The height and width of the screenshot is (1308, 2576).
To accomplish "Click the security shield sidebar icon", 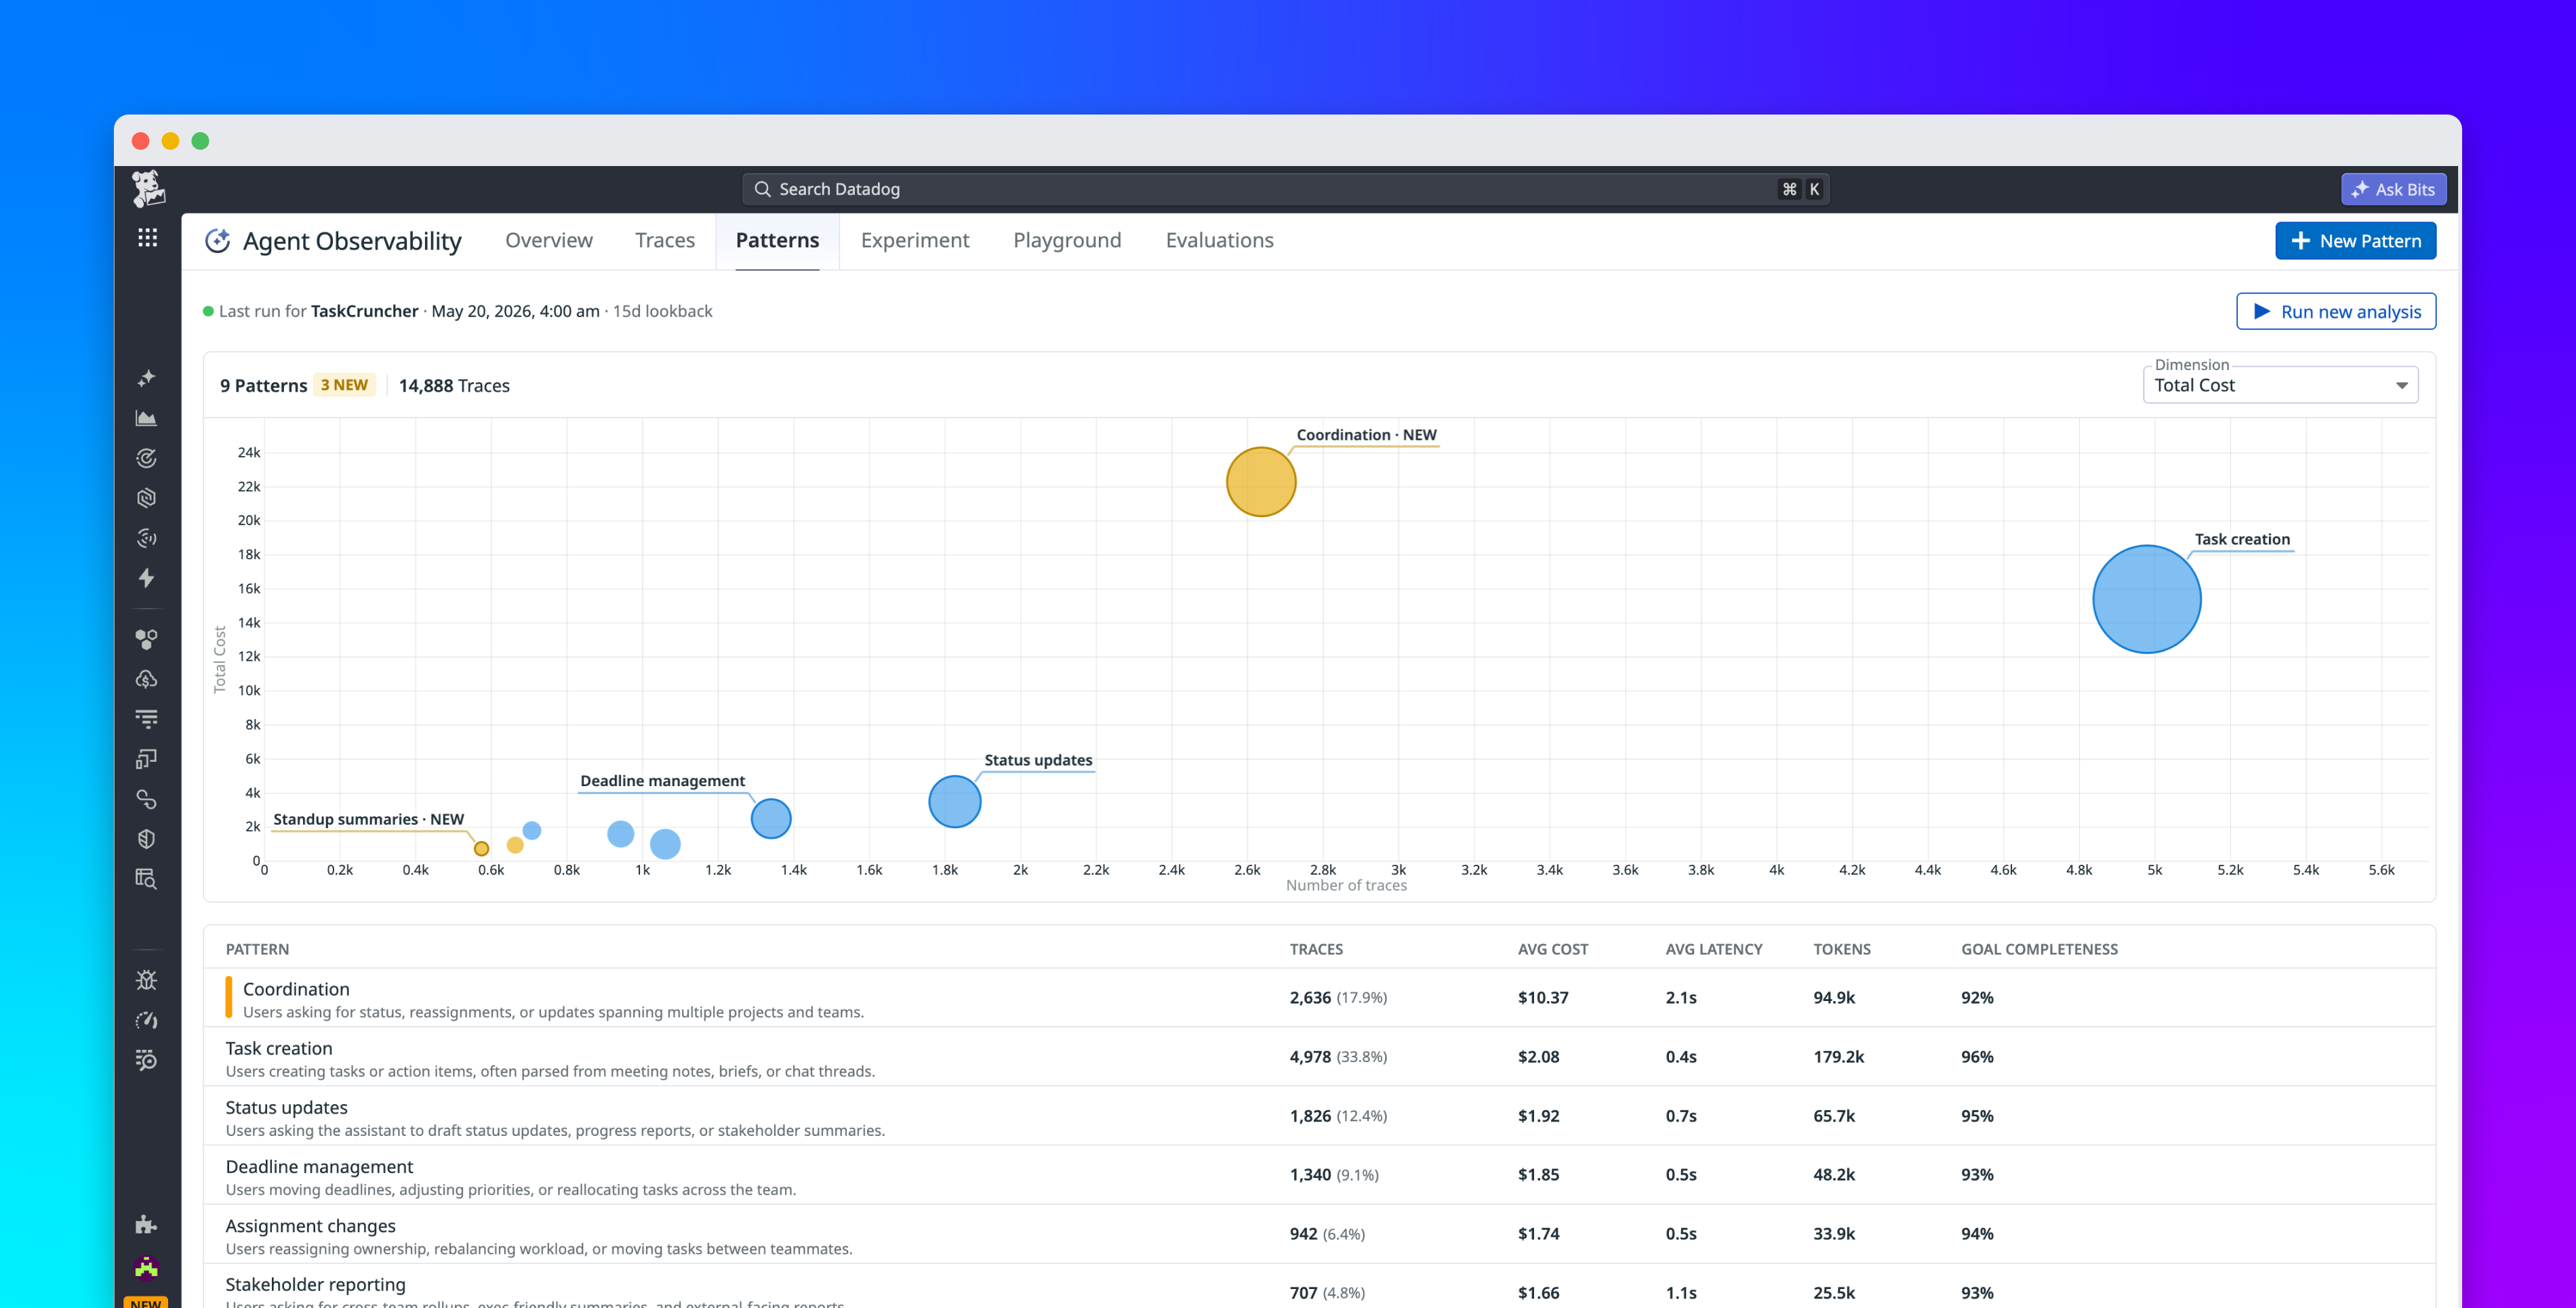I will (x=147, y=839).
